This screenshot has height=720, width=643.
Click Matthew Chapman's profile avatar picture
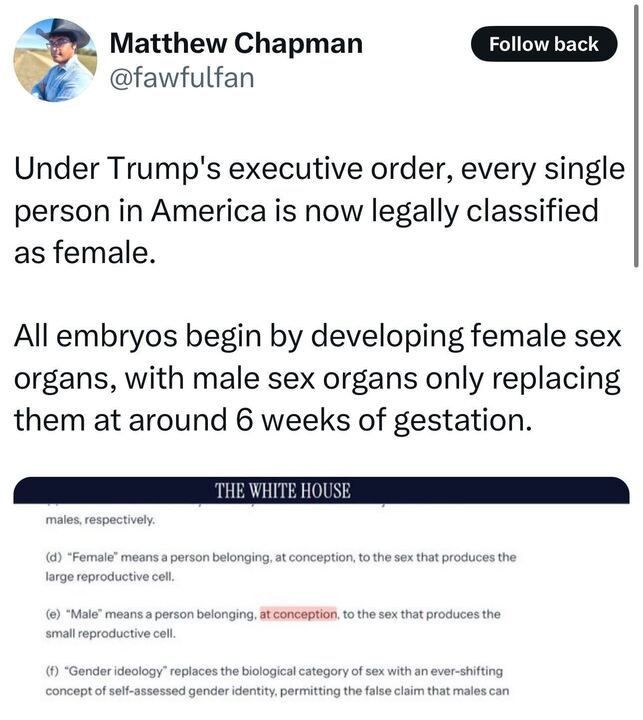(55, 60)
